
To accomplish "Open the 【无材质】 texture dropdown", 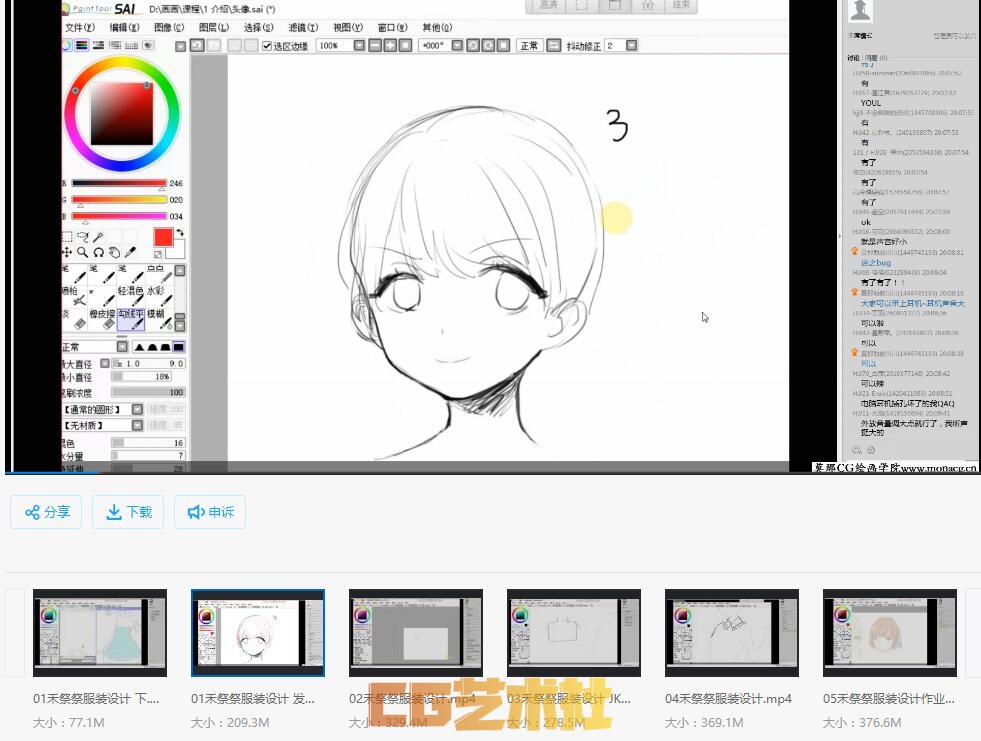I will coord(137,426).
